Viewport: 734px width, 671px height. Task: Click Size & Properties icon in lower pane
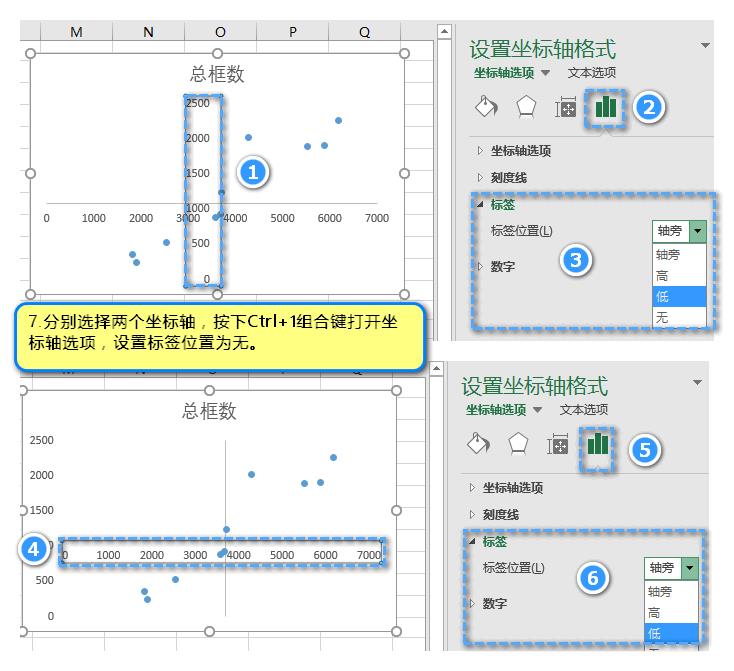557,444
